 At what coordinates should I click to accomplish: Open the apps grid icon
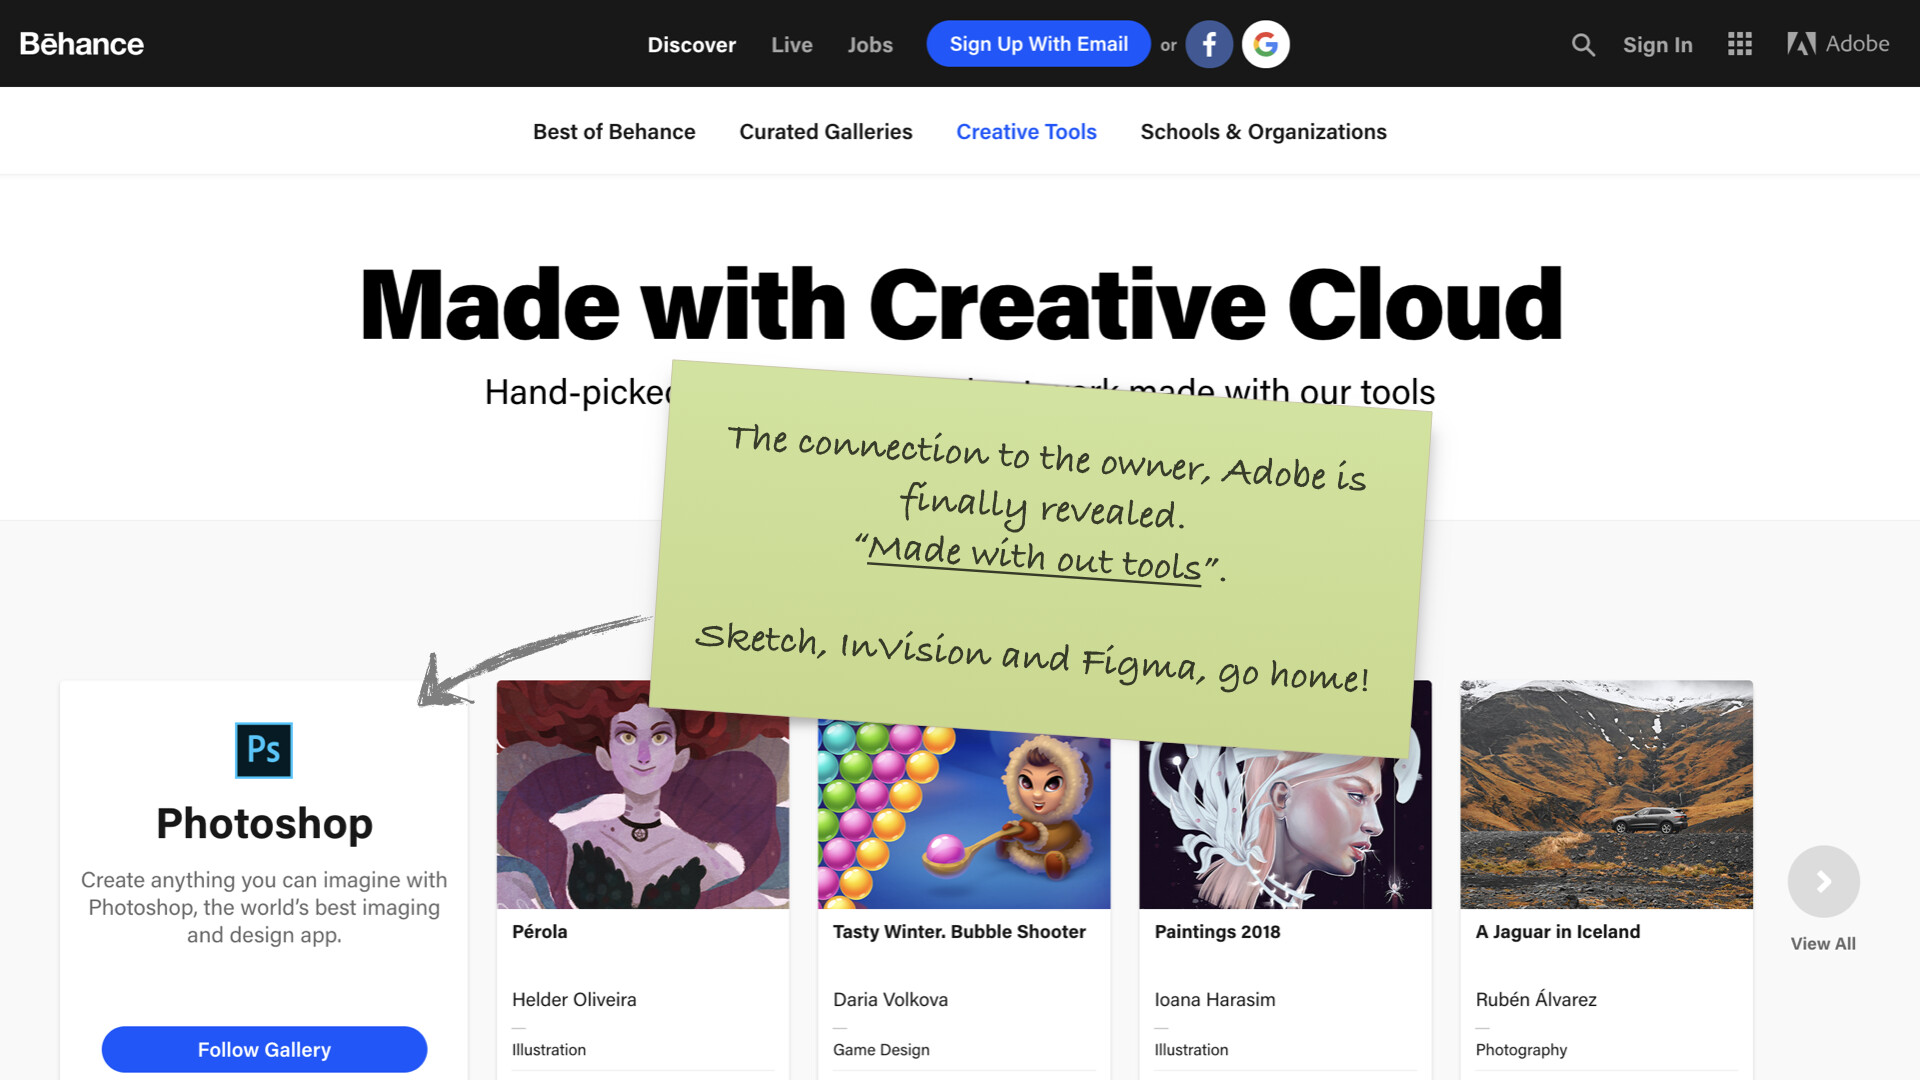click(1740, 44)
